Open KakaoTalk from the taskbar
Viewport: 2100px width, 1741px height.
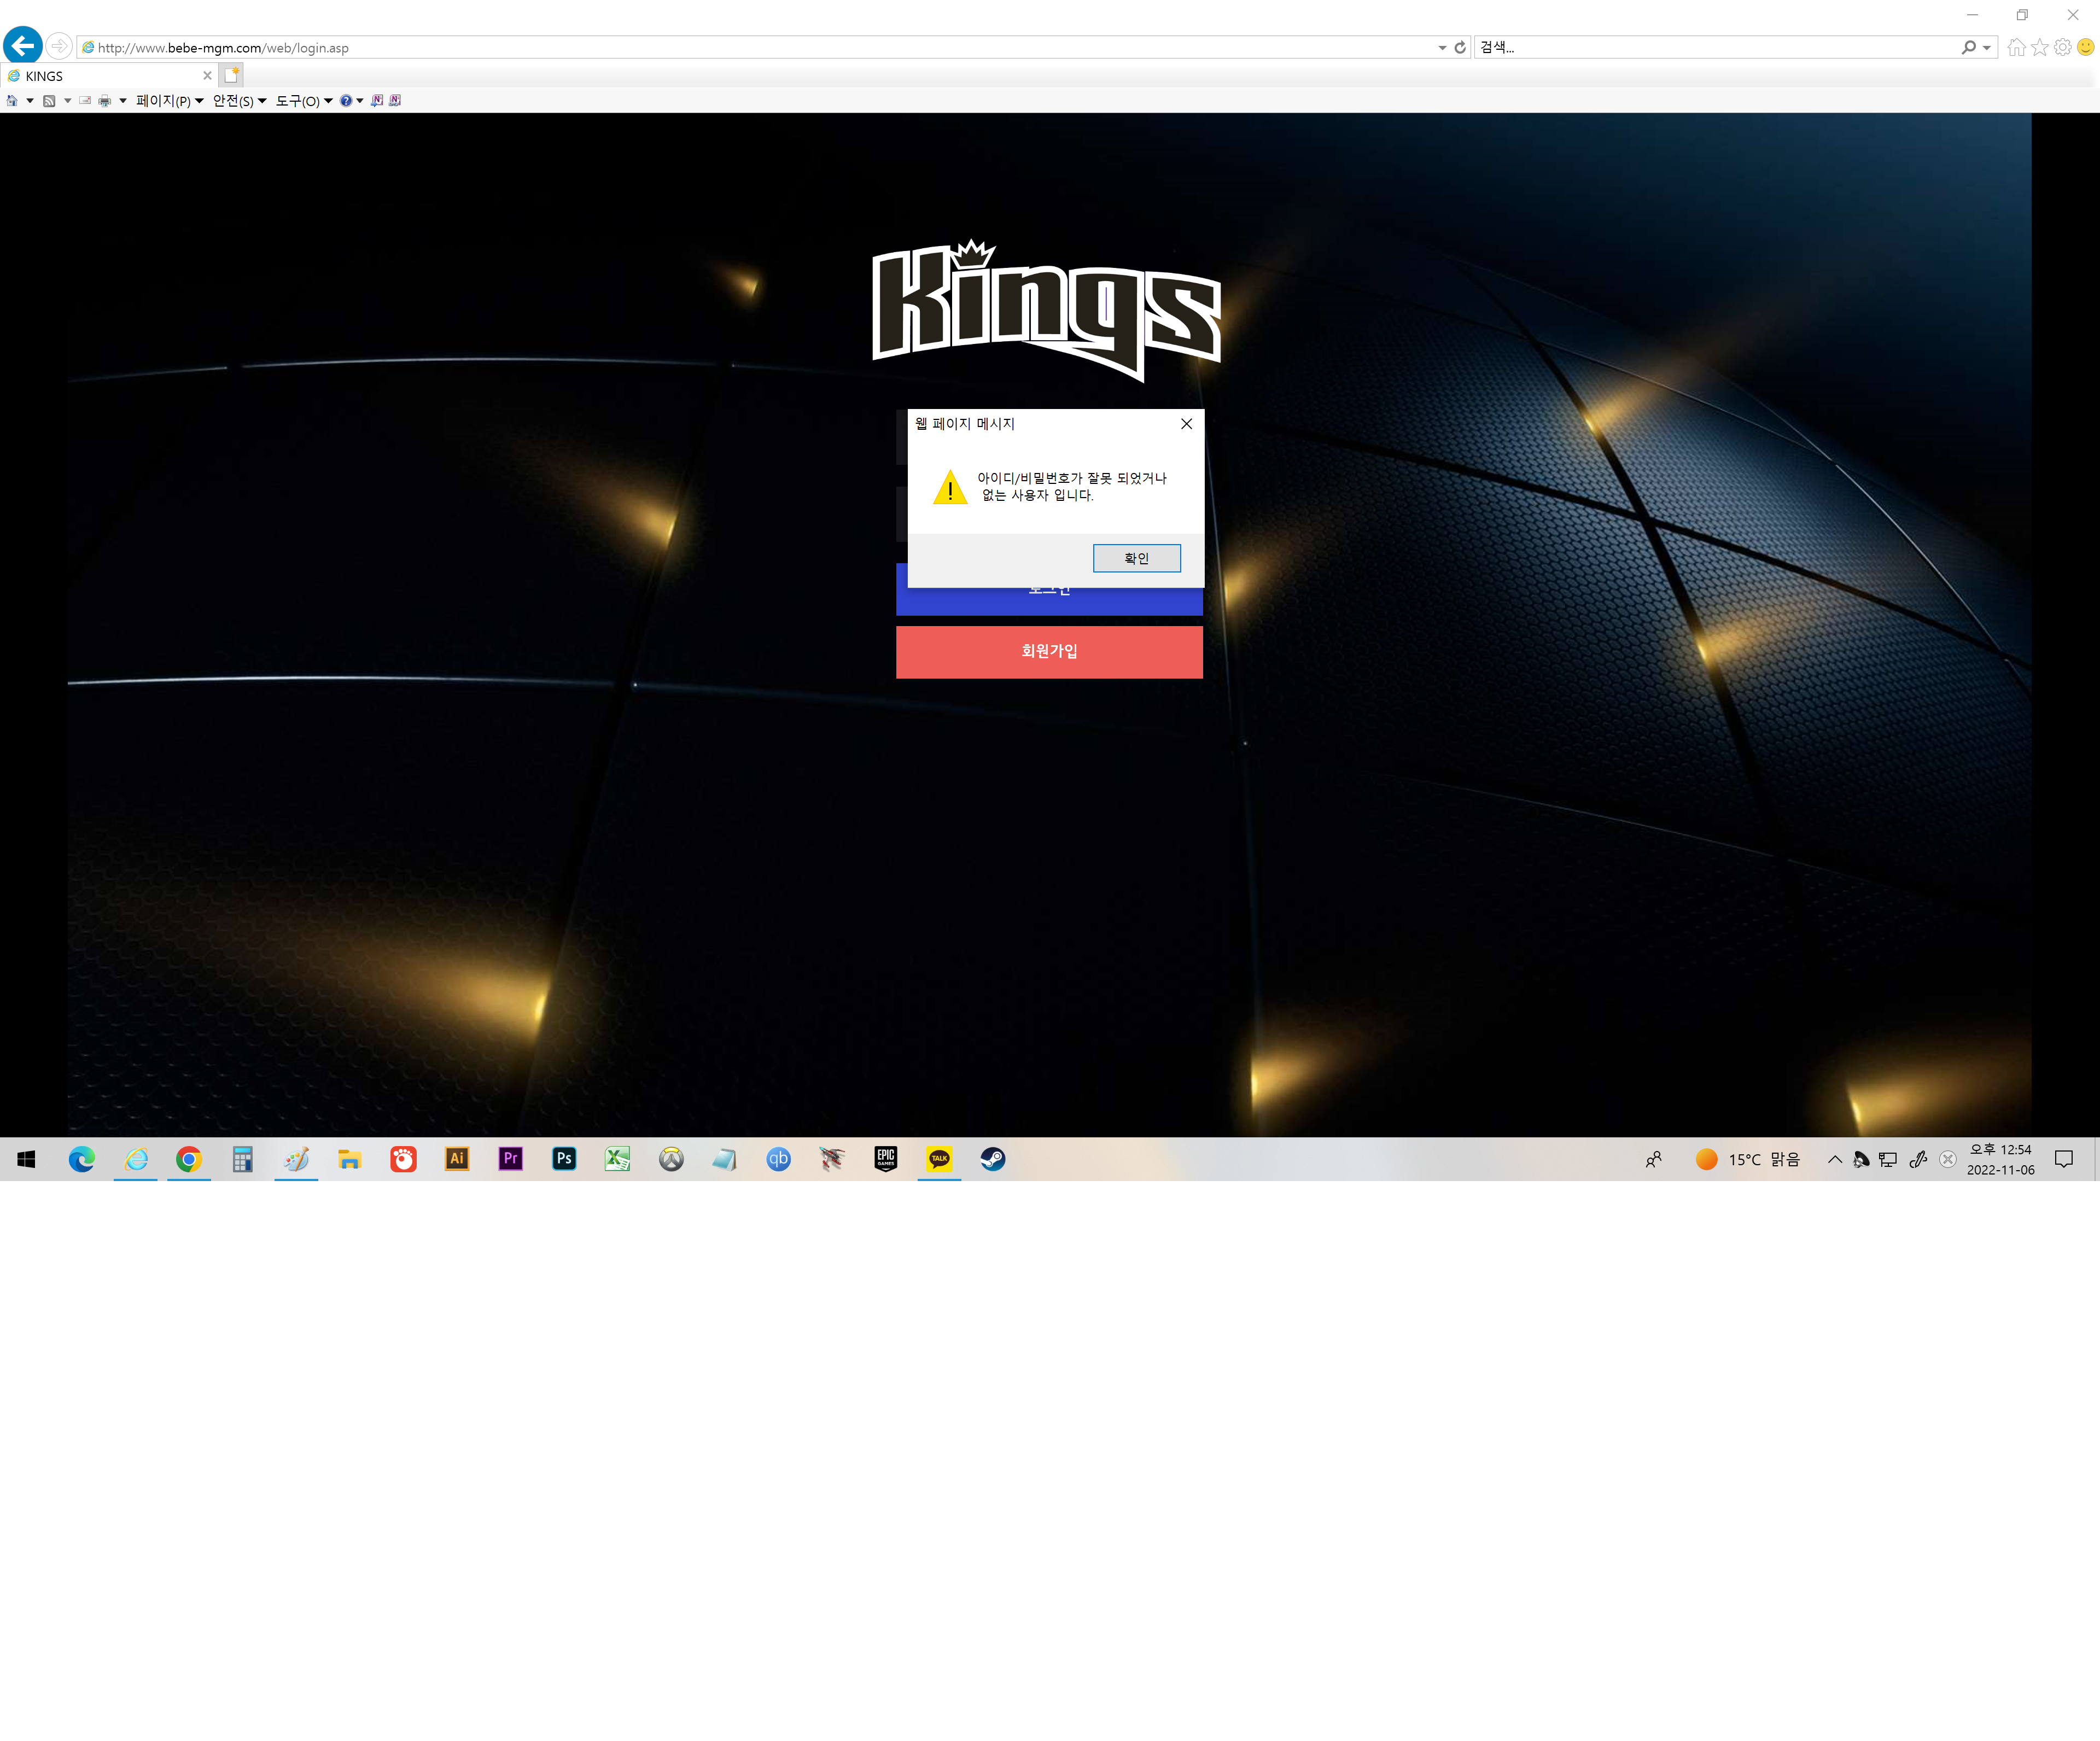[x=939, y=1159]
